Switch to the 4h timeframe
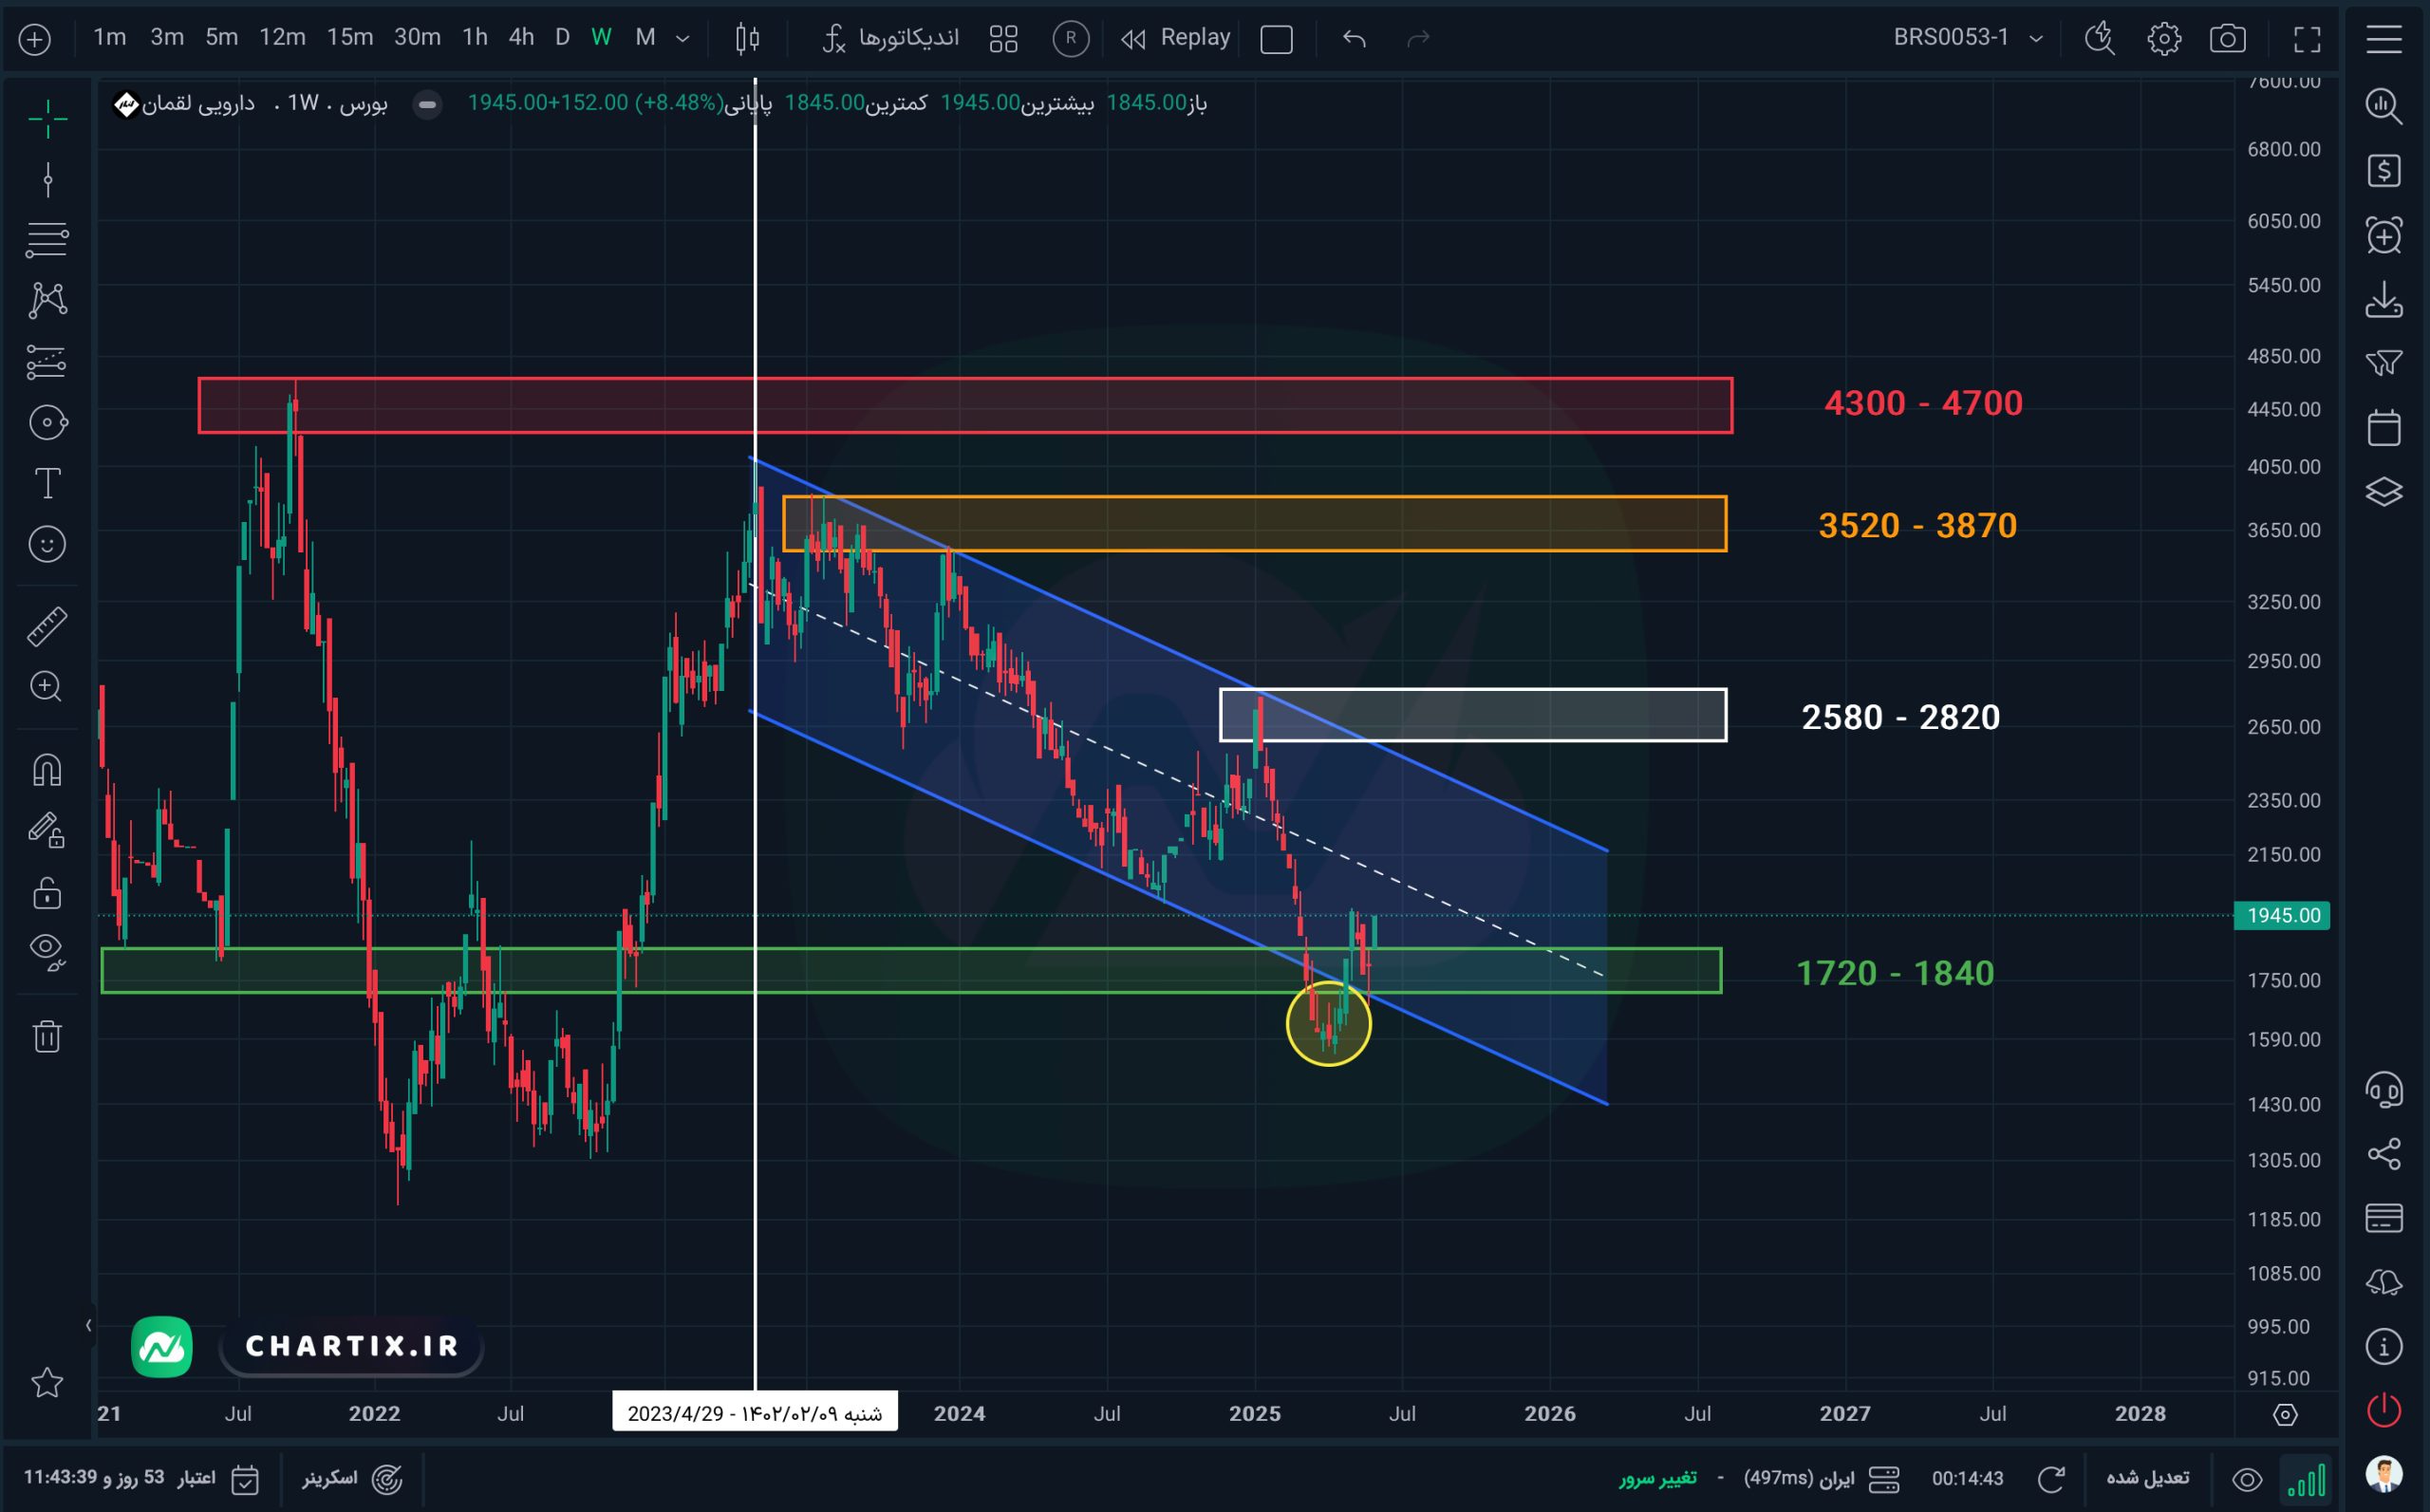 point(521,38)
